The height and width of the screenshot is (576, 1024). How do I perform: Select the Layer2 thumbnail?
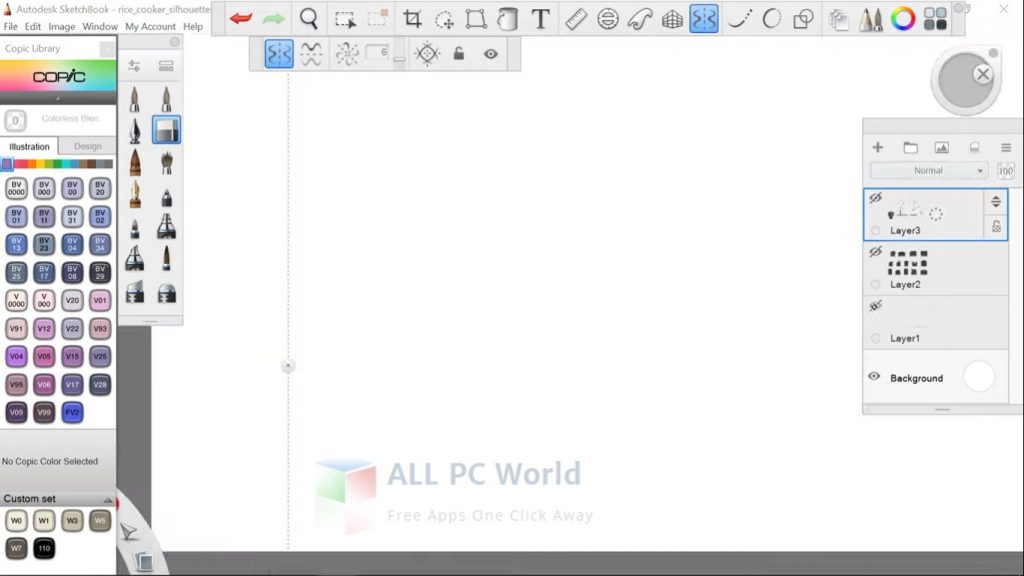908,262
